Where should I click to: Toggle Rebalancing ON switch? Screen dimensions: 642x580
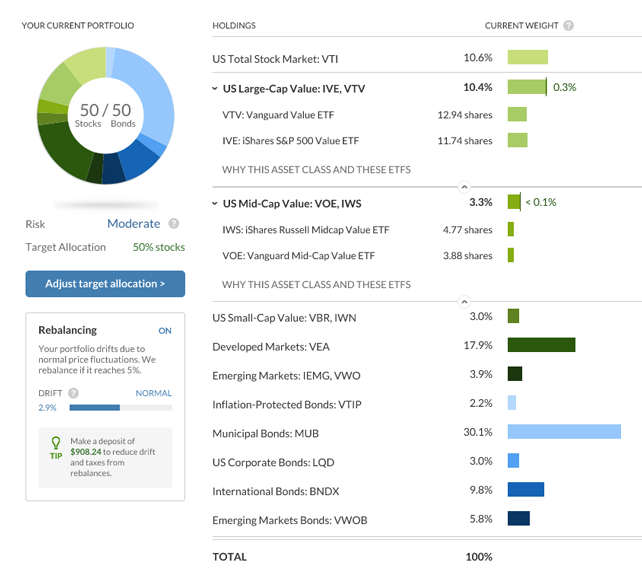[165, 331]
